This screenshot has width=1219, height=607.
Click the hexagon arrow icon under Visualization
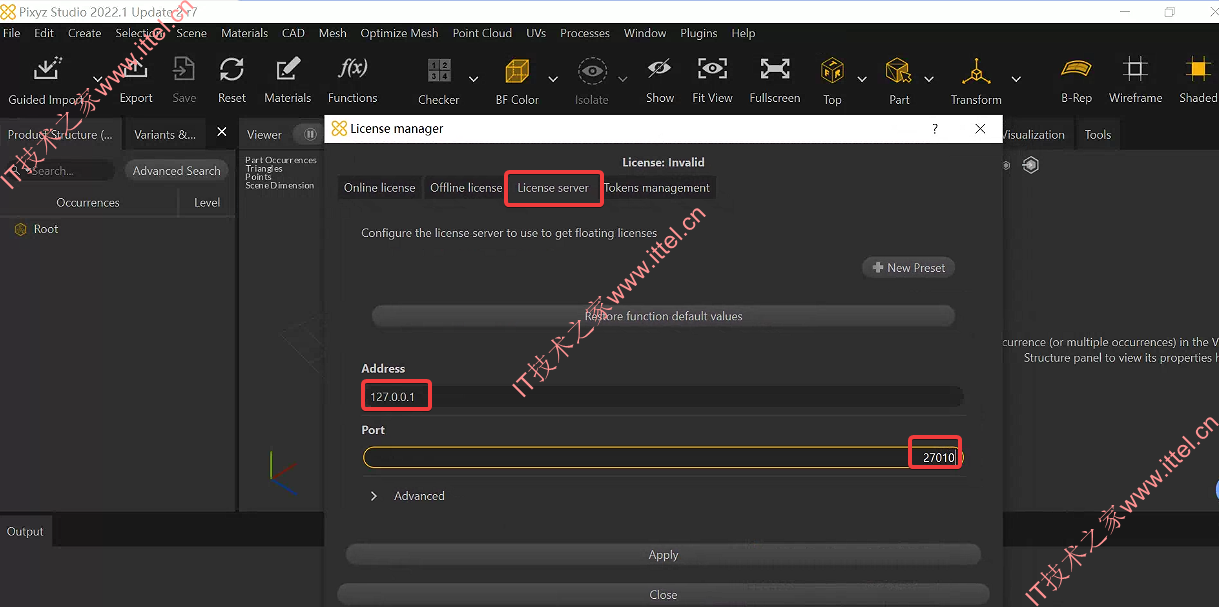[1031, 166]
